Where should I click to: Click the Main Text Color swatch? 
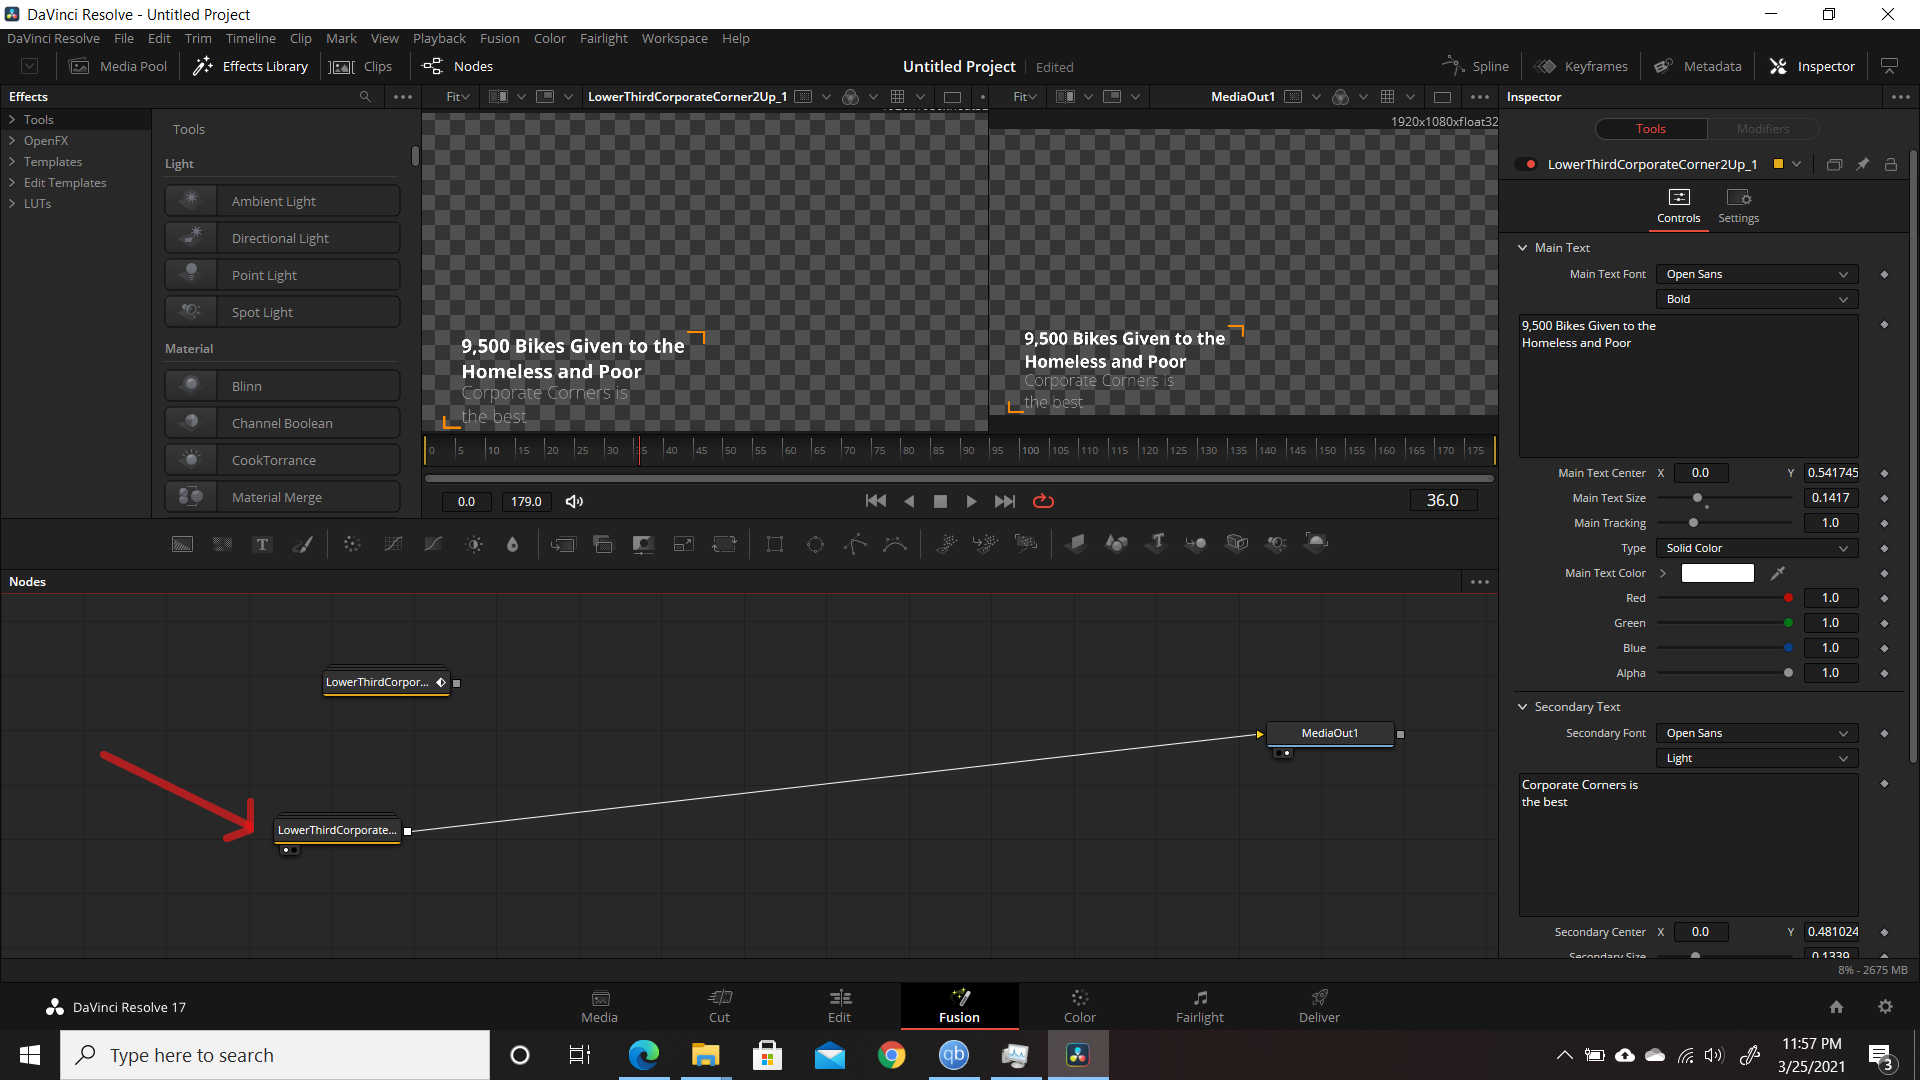click(1717, 573)
